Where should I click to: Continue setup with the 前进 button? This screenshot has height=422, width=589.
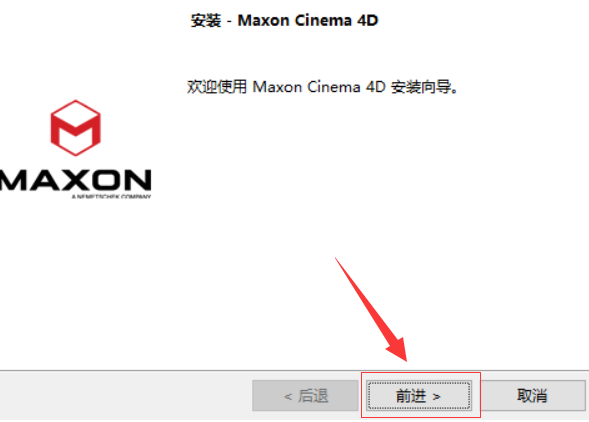(419, 395)
